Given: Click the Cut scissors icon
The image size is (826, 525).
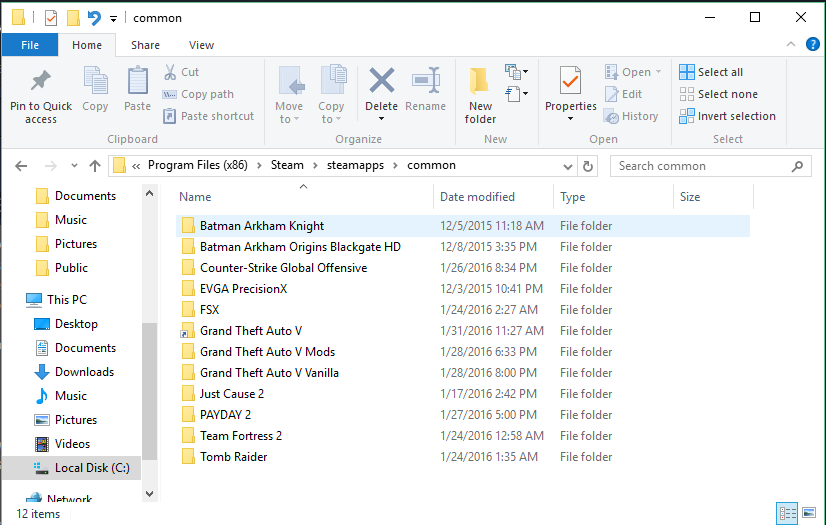Looking at the screenshot, I should 170,72.
